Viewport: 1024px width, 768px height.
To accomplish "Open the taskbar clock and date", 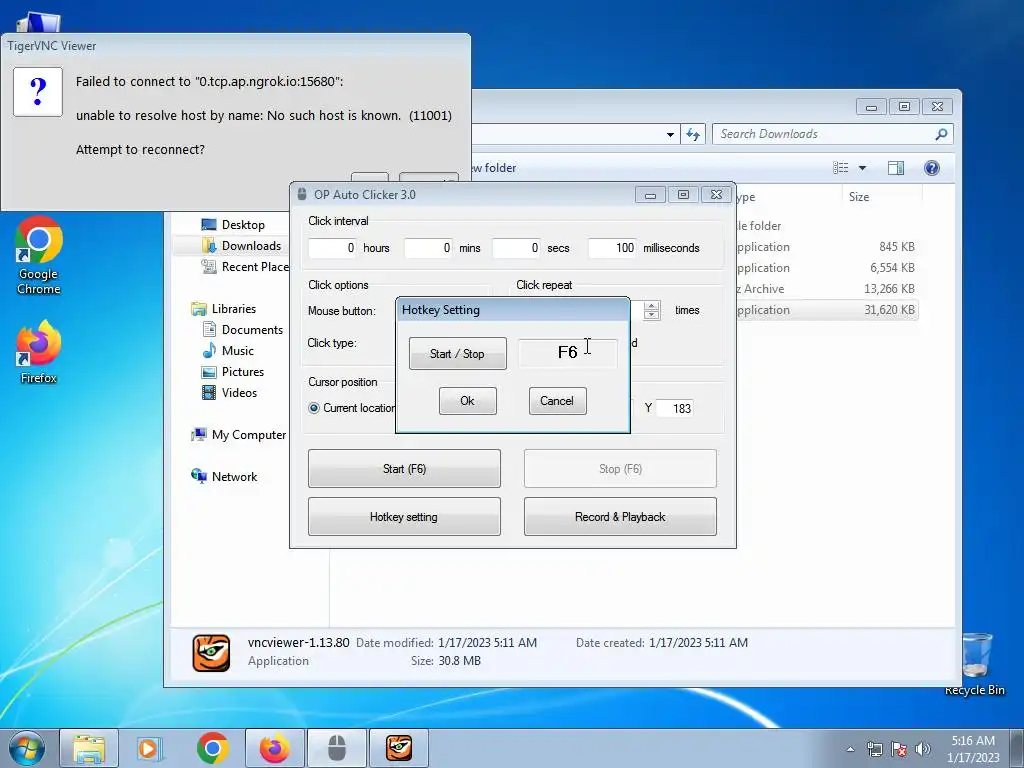I will pos(973,749).
